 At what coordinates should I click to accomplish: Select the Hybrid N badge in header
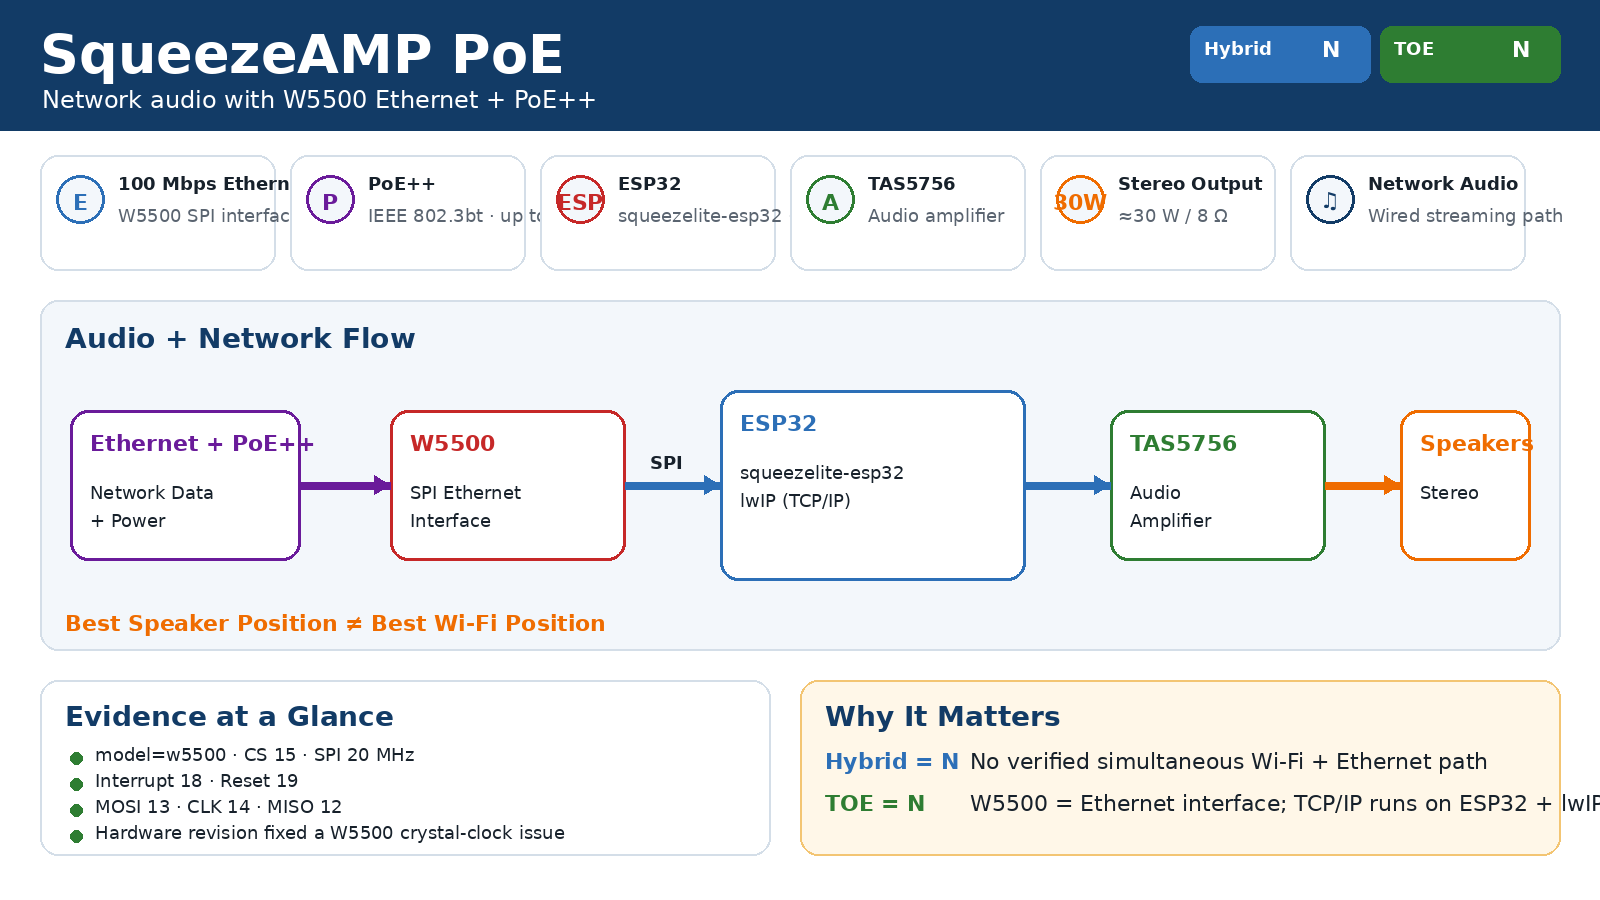[x=1280, y=54]
